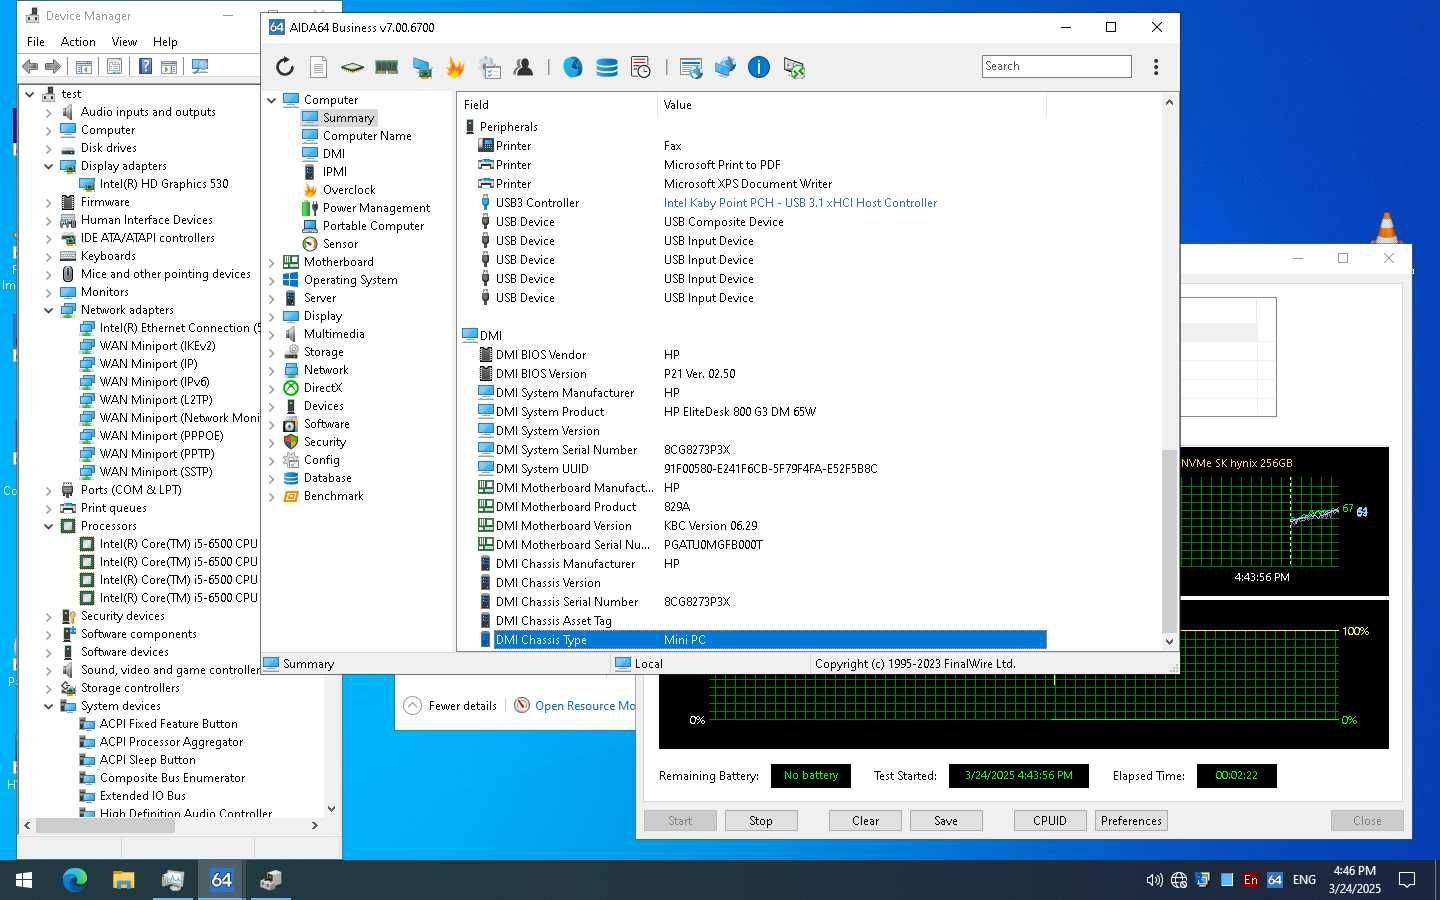1440x900 pixels.
Task: Select WAN Miniport (PPTP) in Device Manager
Action: click(156, 454)
